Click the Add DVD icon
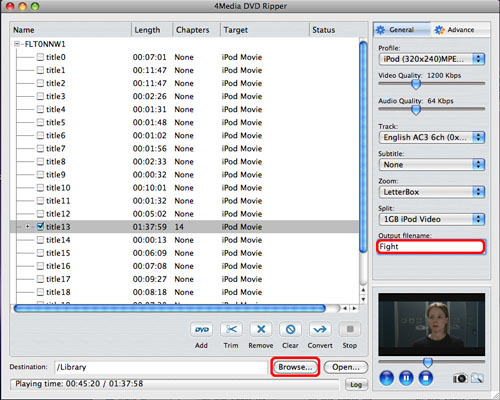This screenshot has height=400, width=500. pos(201,330)
